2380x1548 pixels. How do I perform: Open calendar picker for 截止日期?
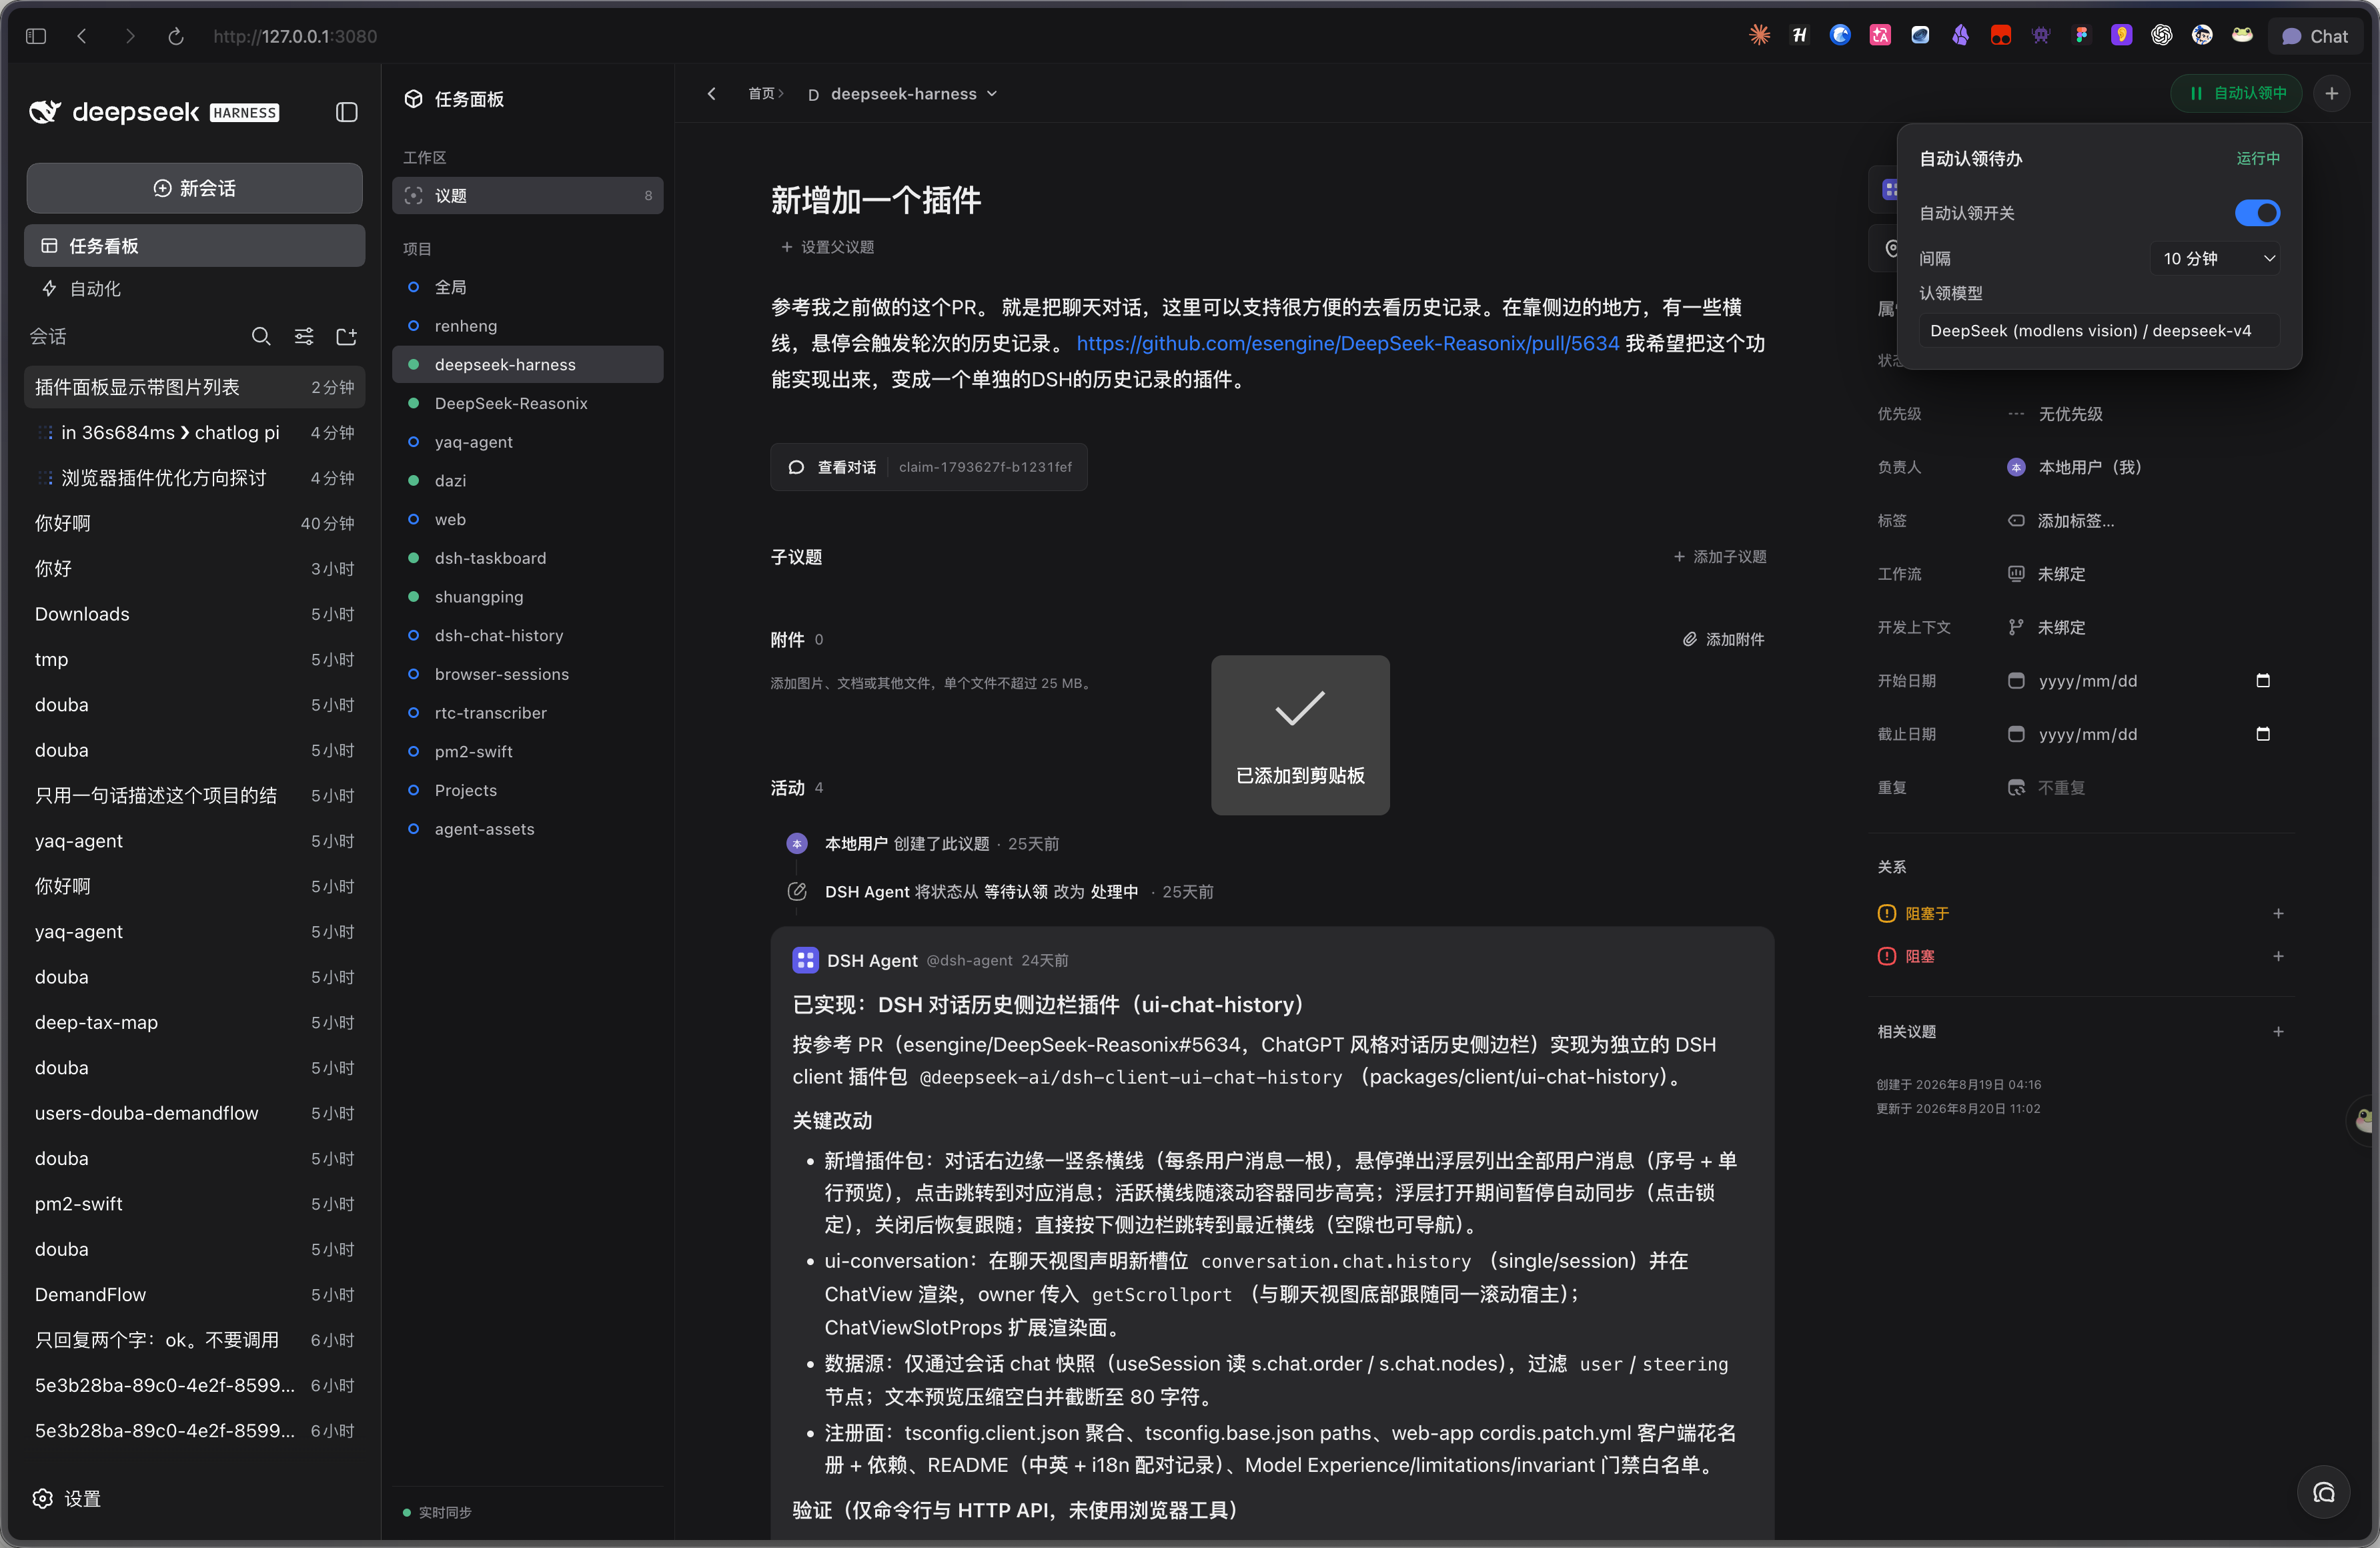[2263, 734]
